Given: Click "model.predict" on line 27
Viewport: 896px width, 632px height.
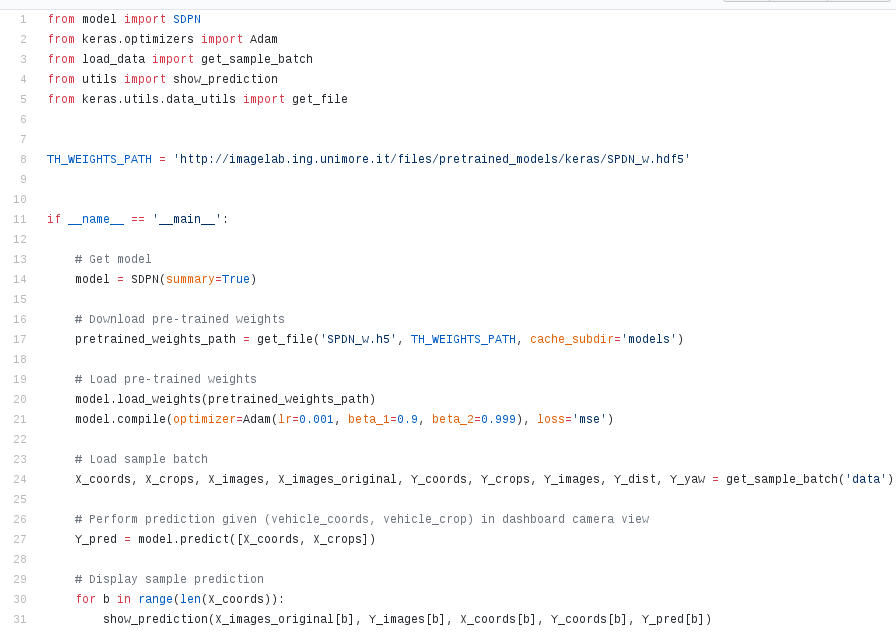Looking at the screenshot, I should (183, 539).
